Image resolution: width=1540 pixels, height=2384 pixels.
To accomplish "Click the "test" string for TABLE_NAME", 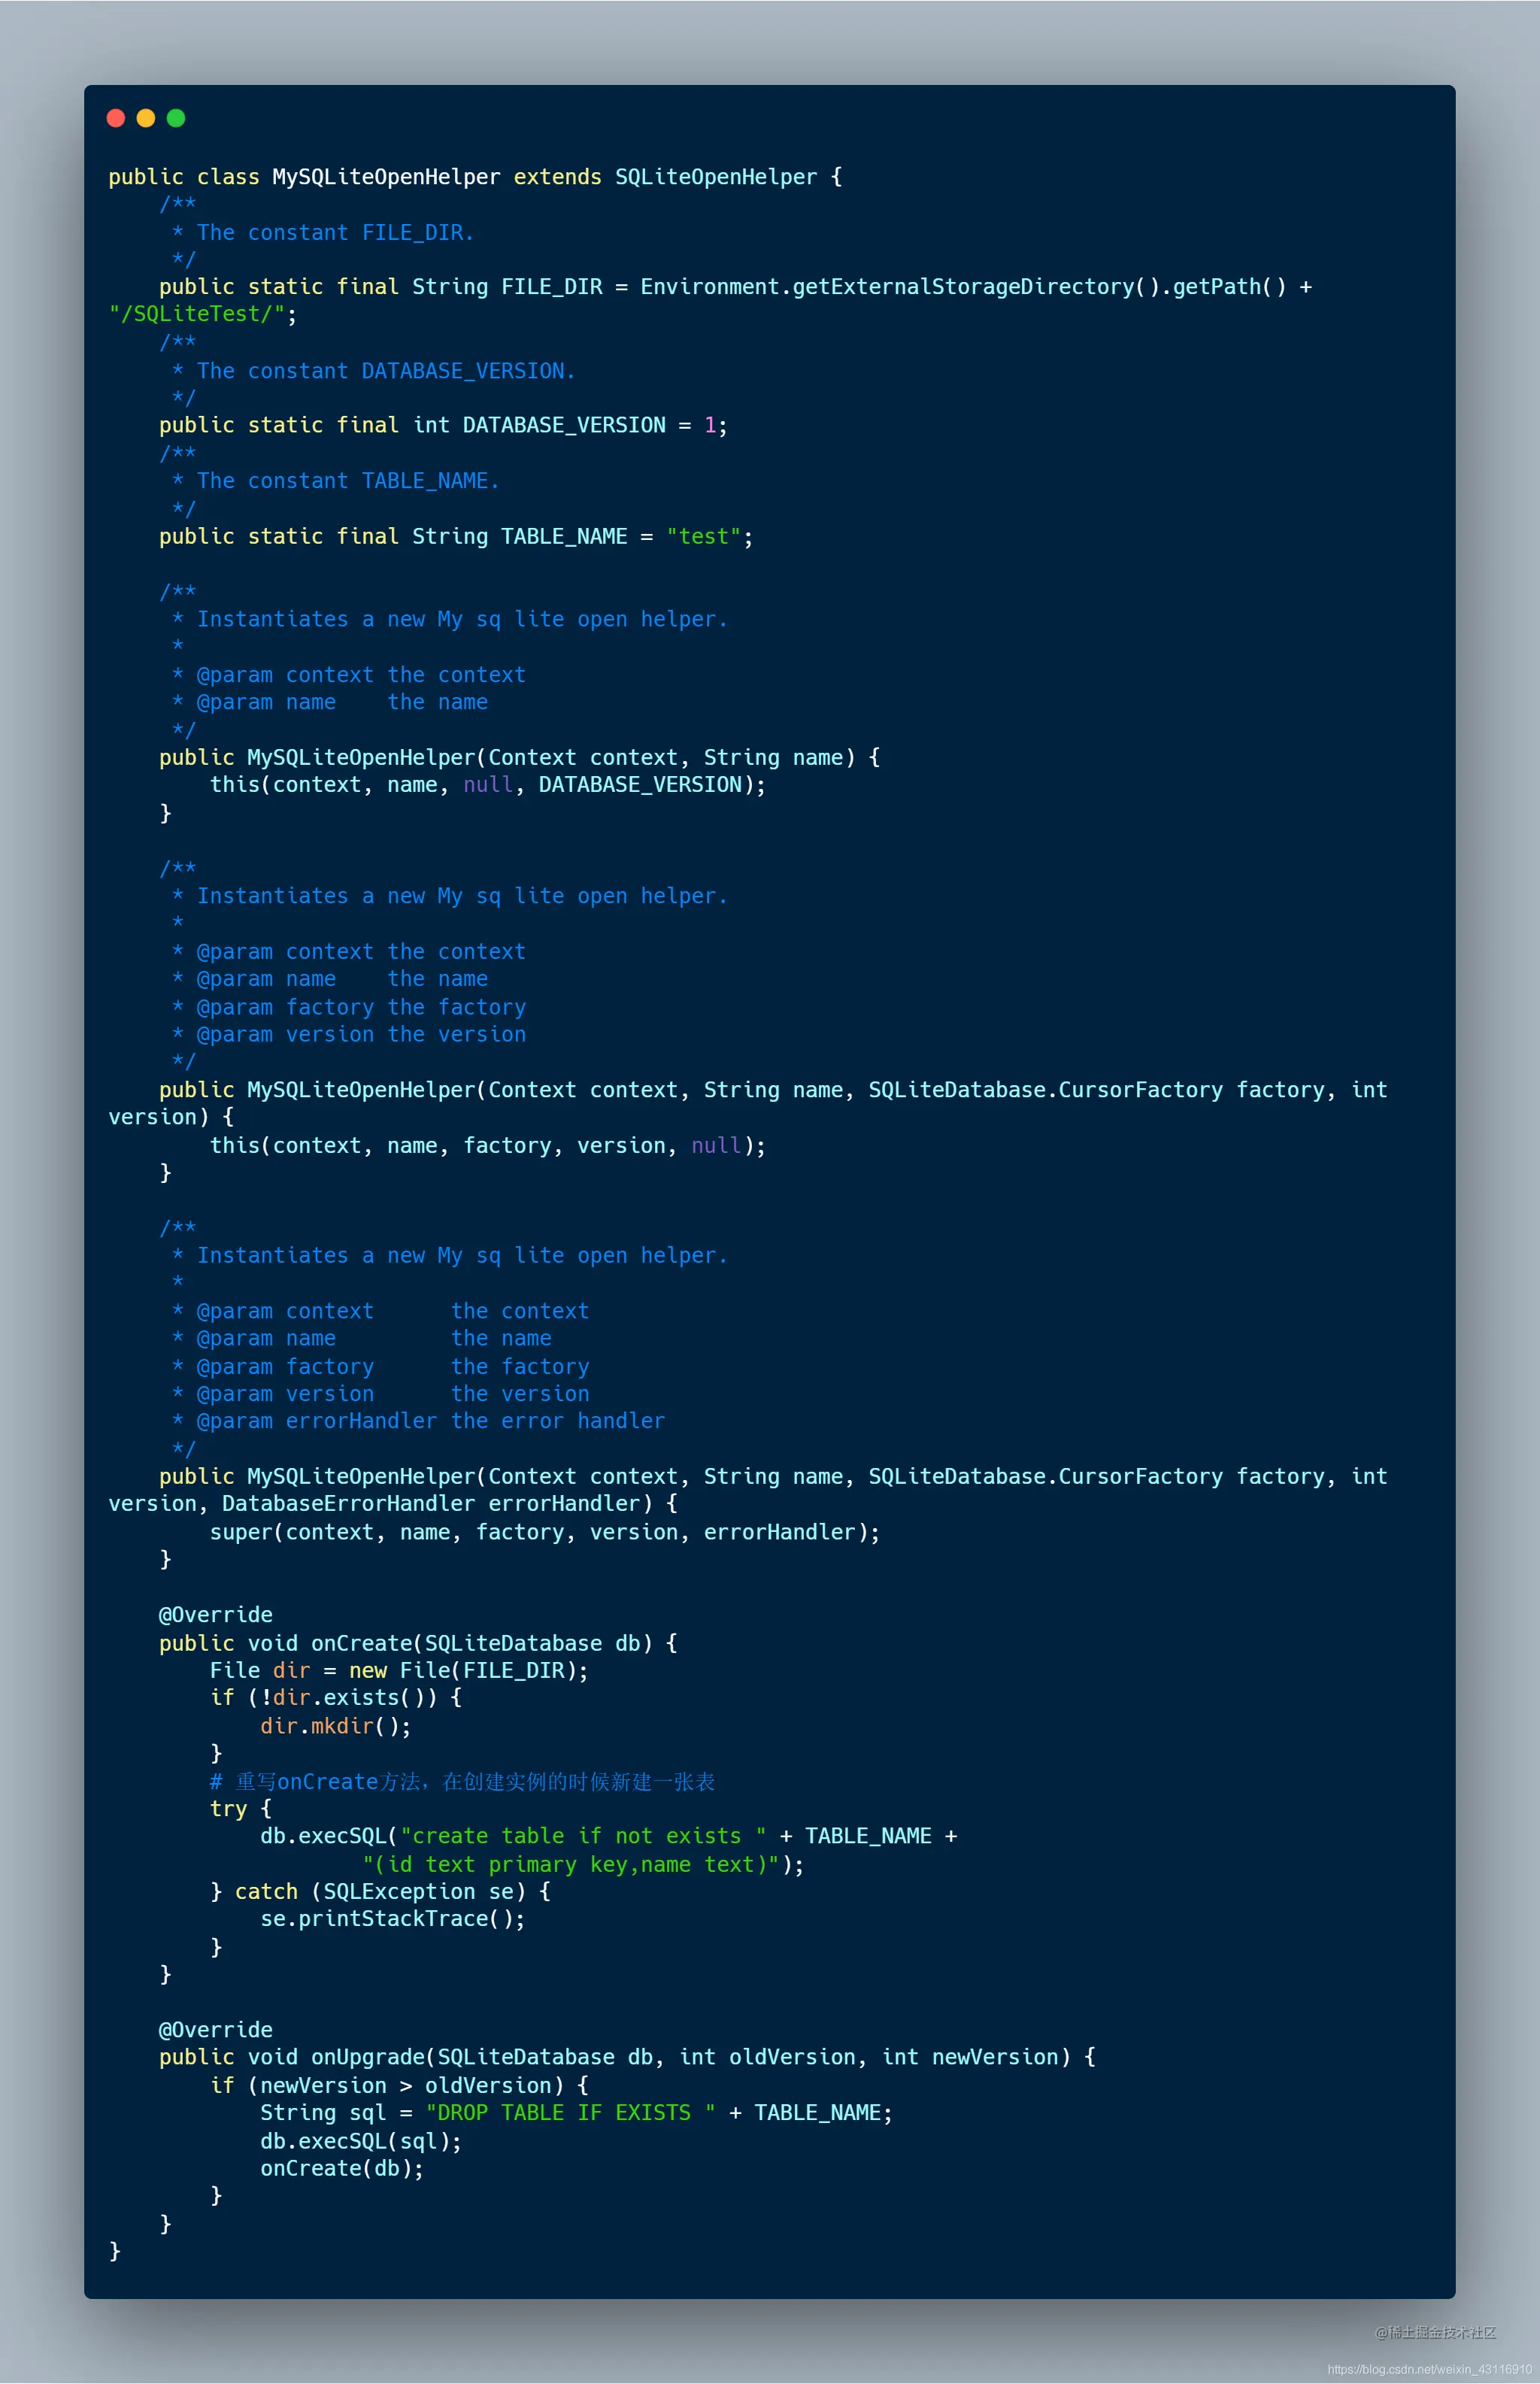I will [x=703, y=536].
